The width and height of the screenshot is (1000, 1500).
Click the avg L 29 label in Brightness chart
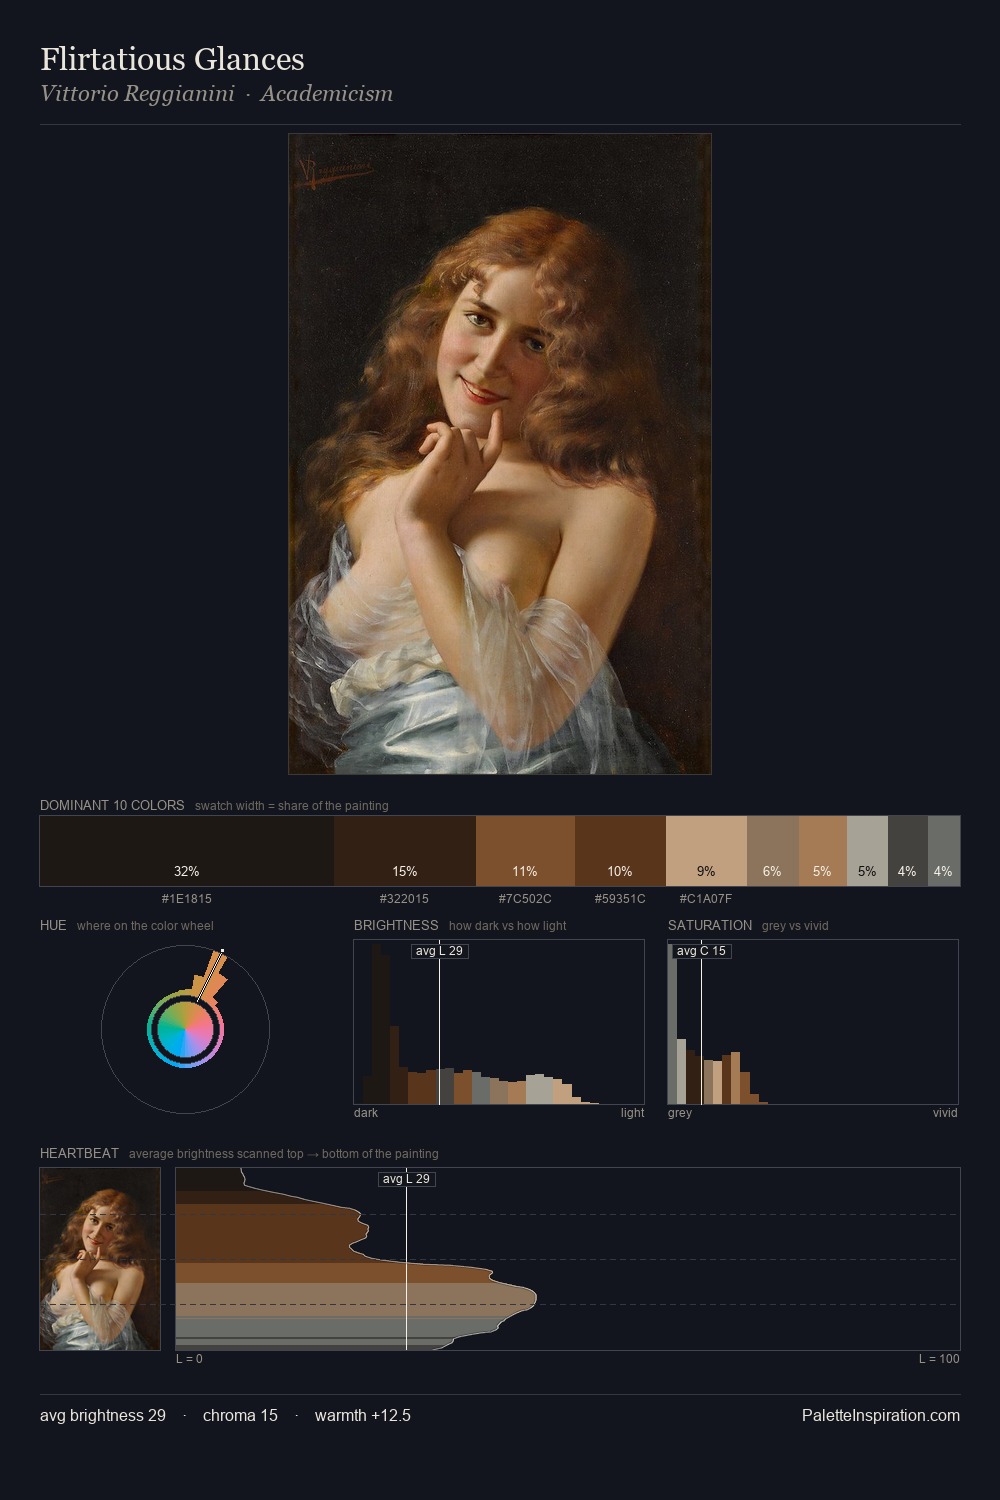pos(440,951)
